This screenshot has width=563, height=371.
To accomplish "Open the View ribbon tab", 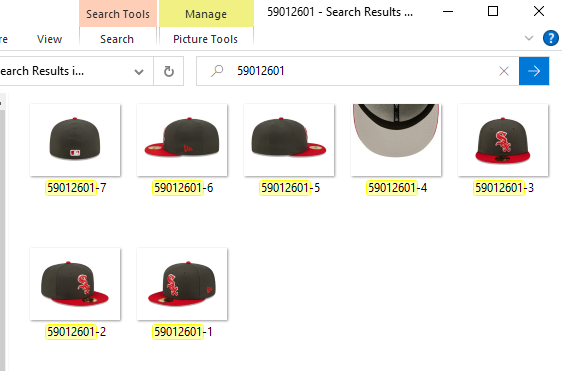I will (x=50, y=39).
